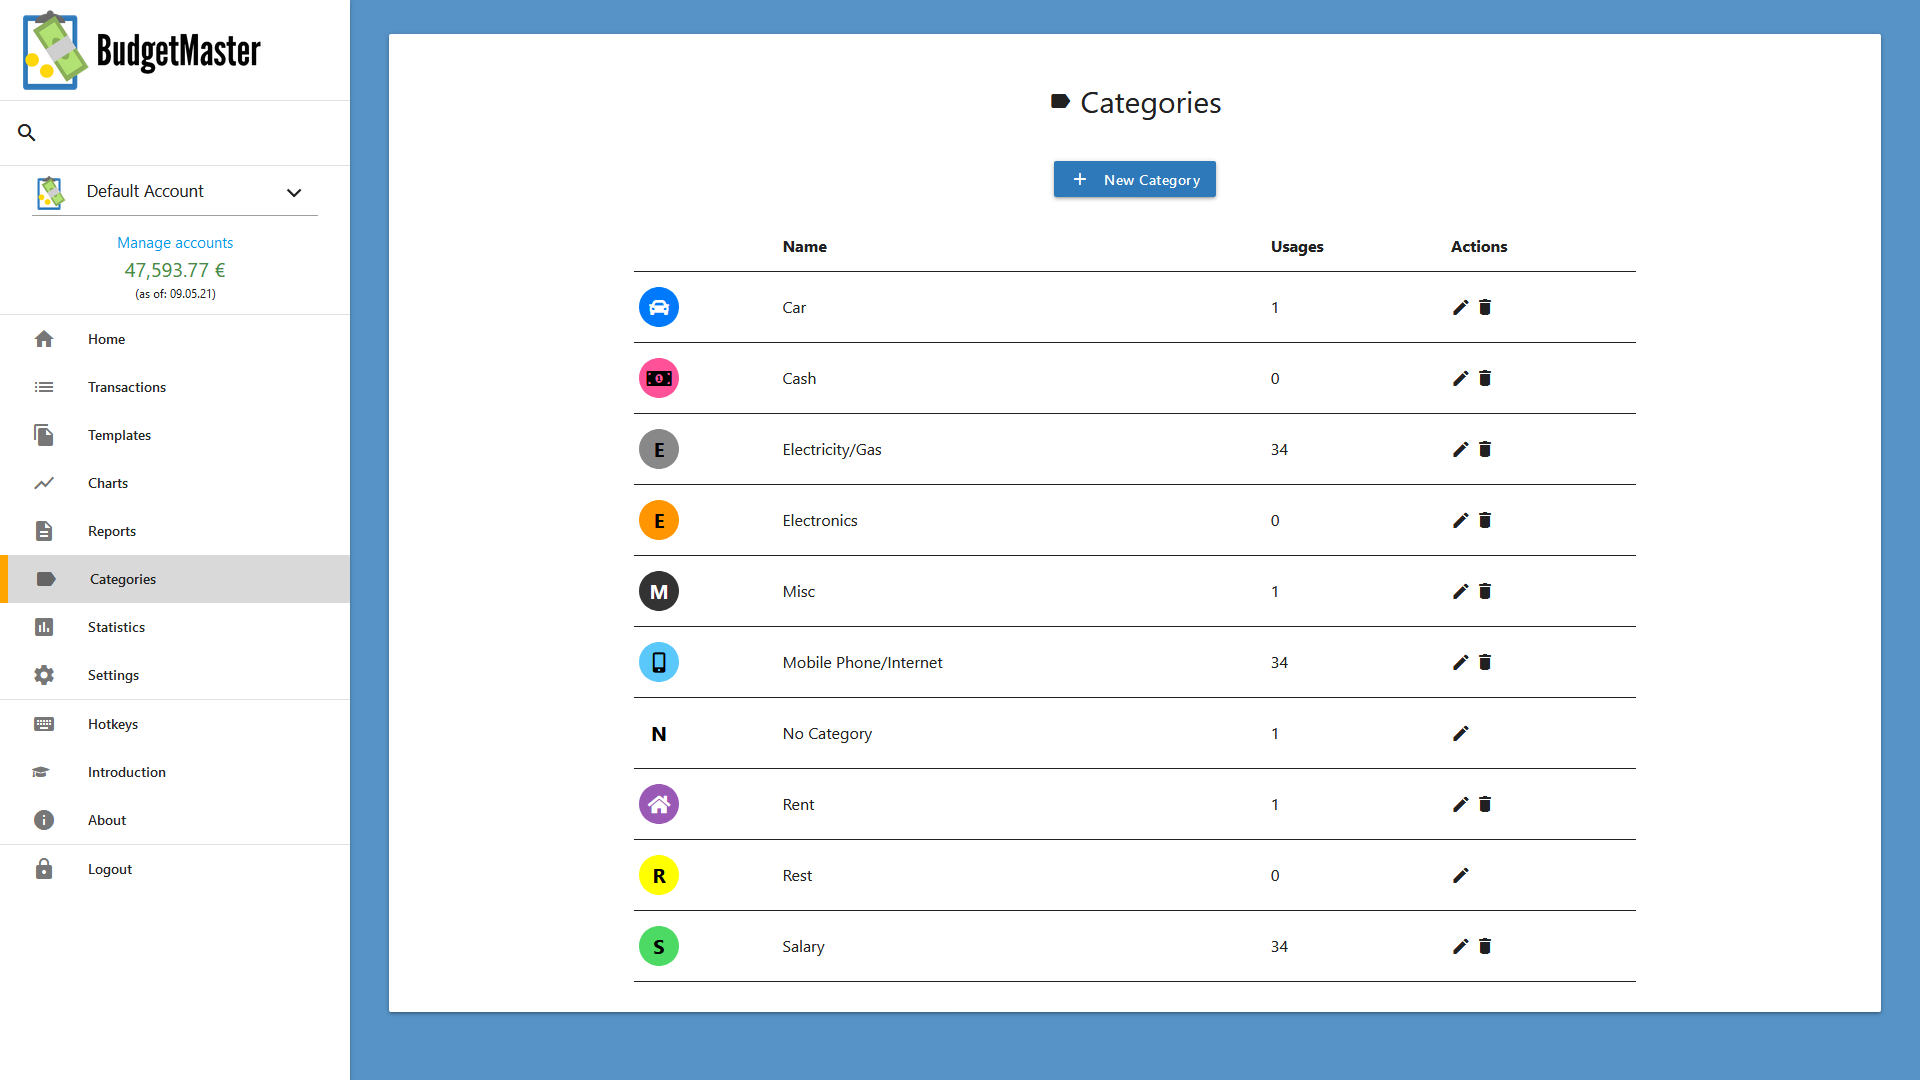This screenshot has height=1080, width=1920.
Task: Click the BudgetMaster logo
Action: 141,50
